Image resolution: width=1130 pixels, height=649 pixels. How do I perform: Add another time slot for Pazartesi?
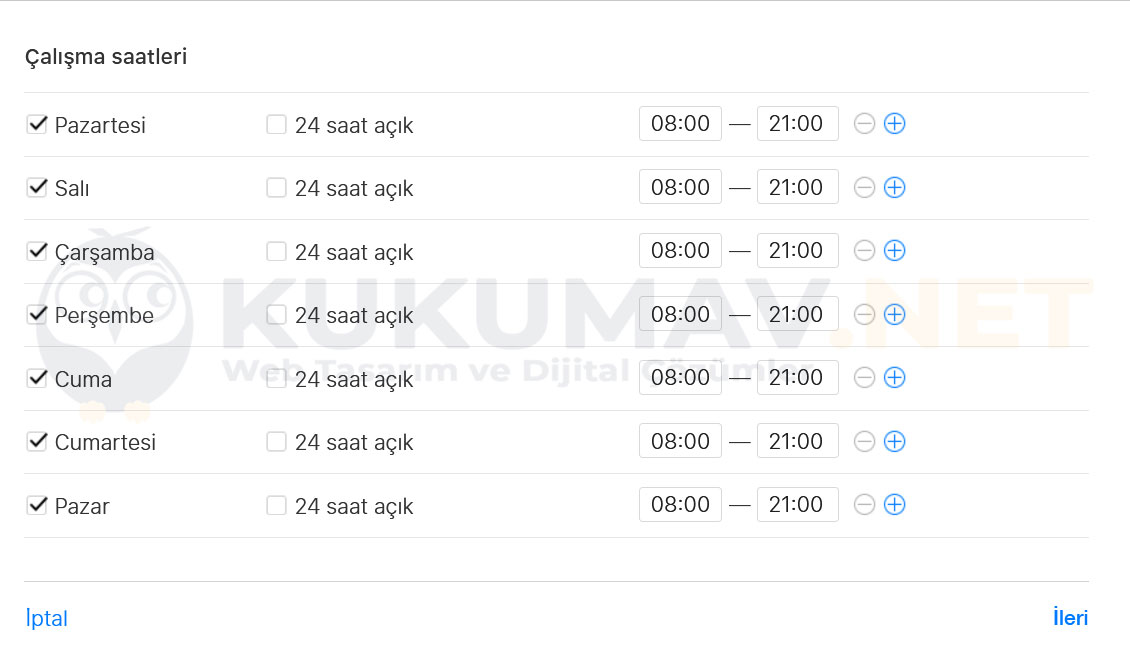pos(894,124)
